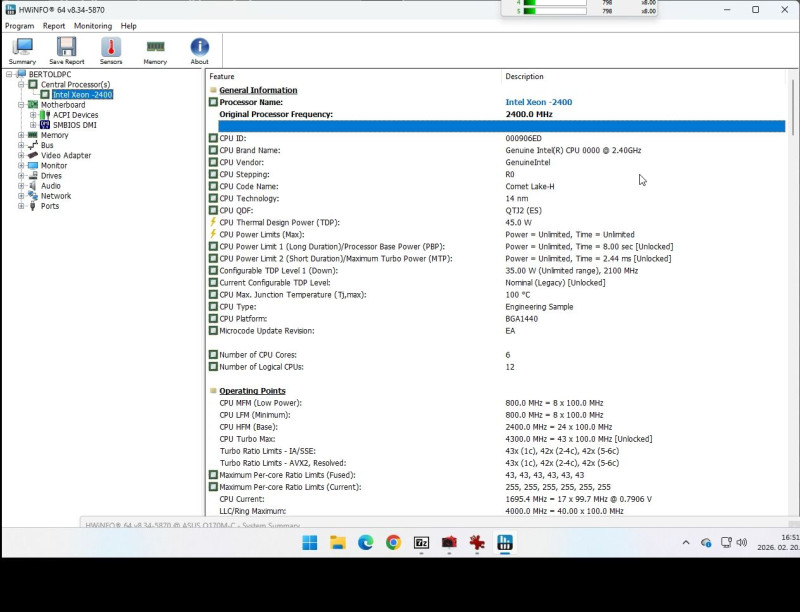Open the Report menu
The image size is (800, 612).
coord(54,26)
